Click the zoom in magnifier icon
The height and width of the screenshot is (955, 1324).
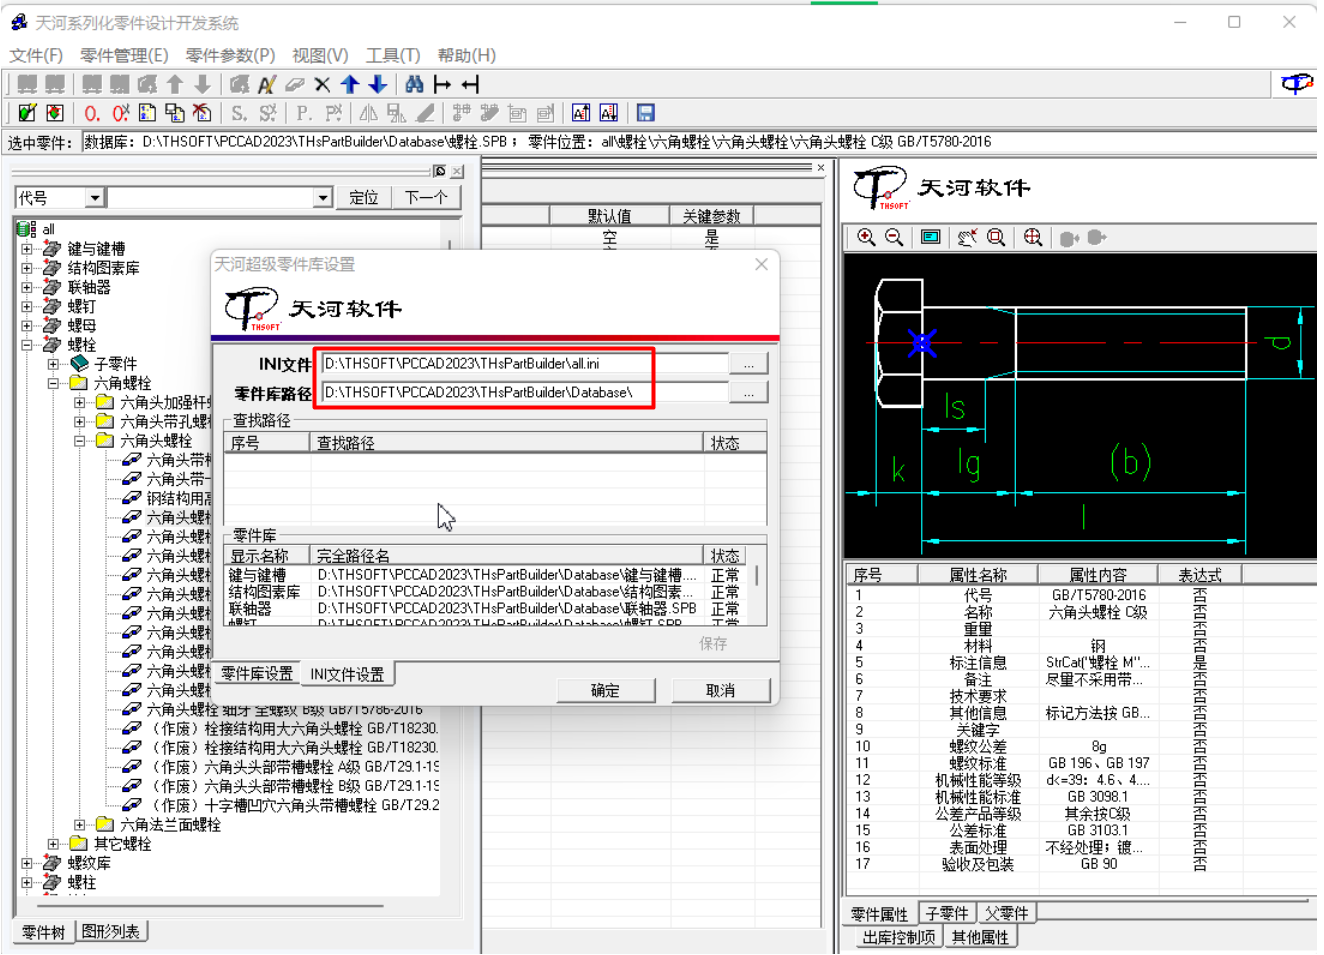[x=866, y=237]
